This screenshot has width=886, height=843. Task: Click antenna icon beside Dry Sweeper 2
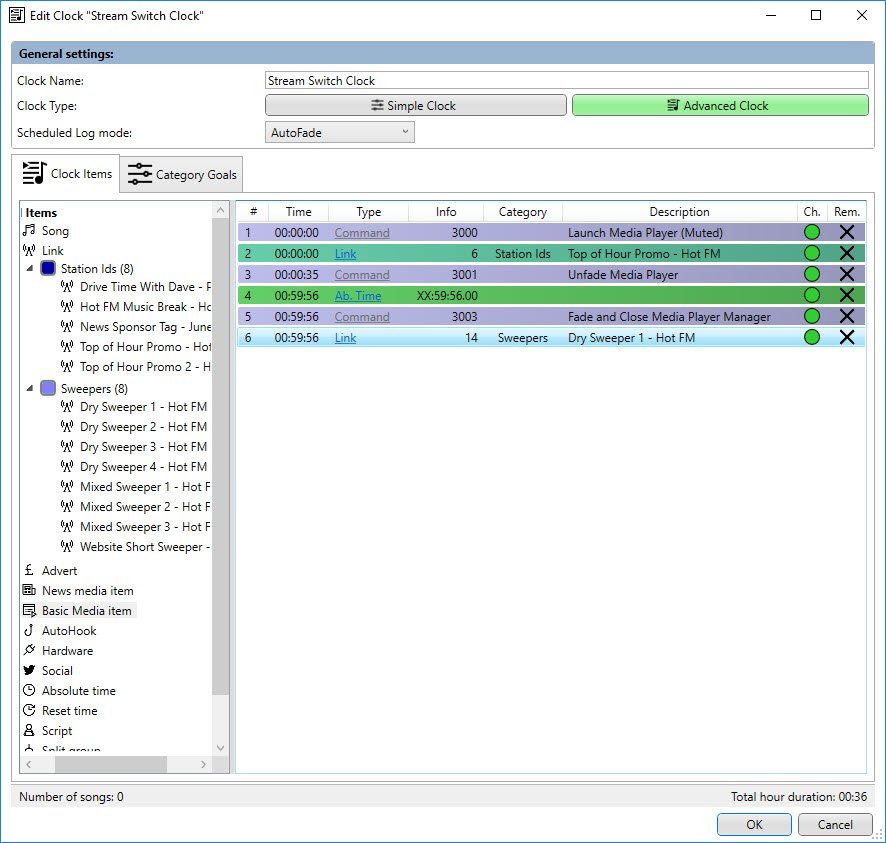point(67,427)
